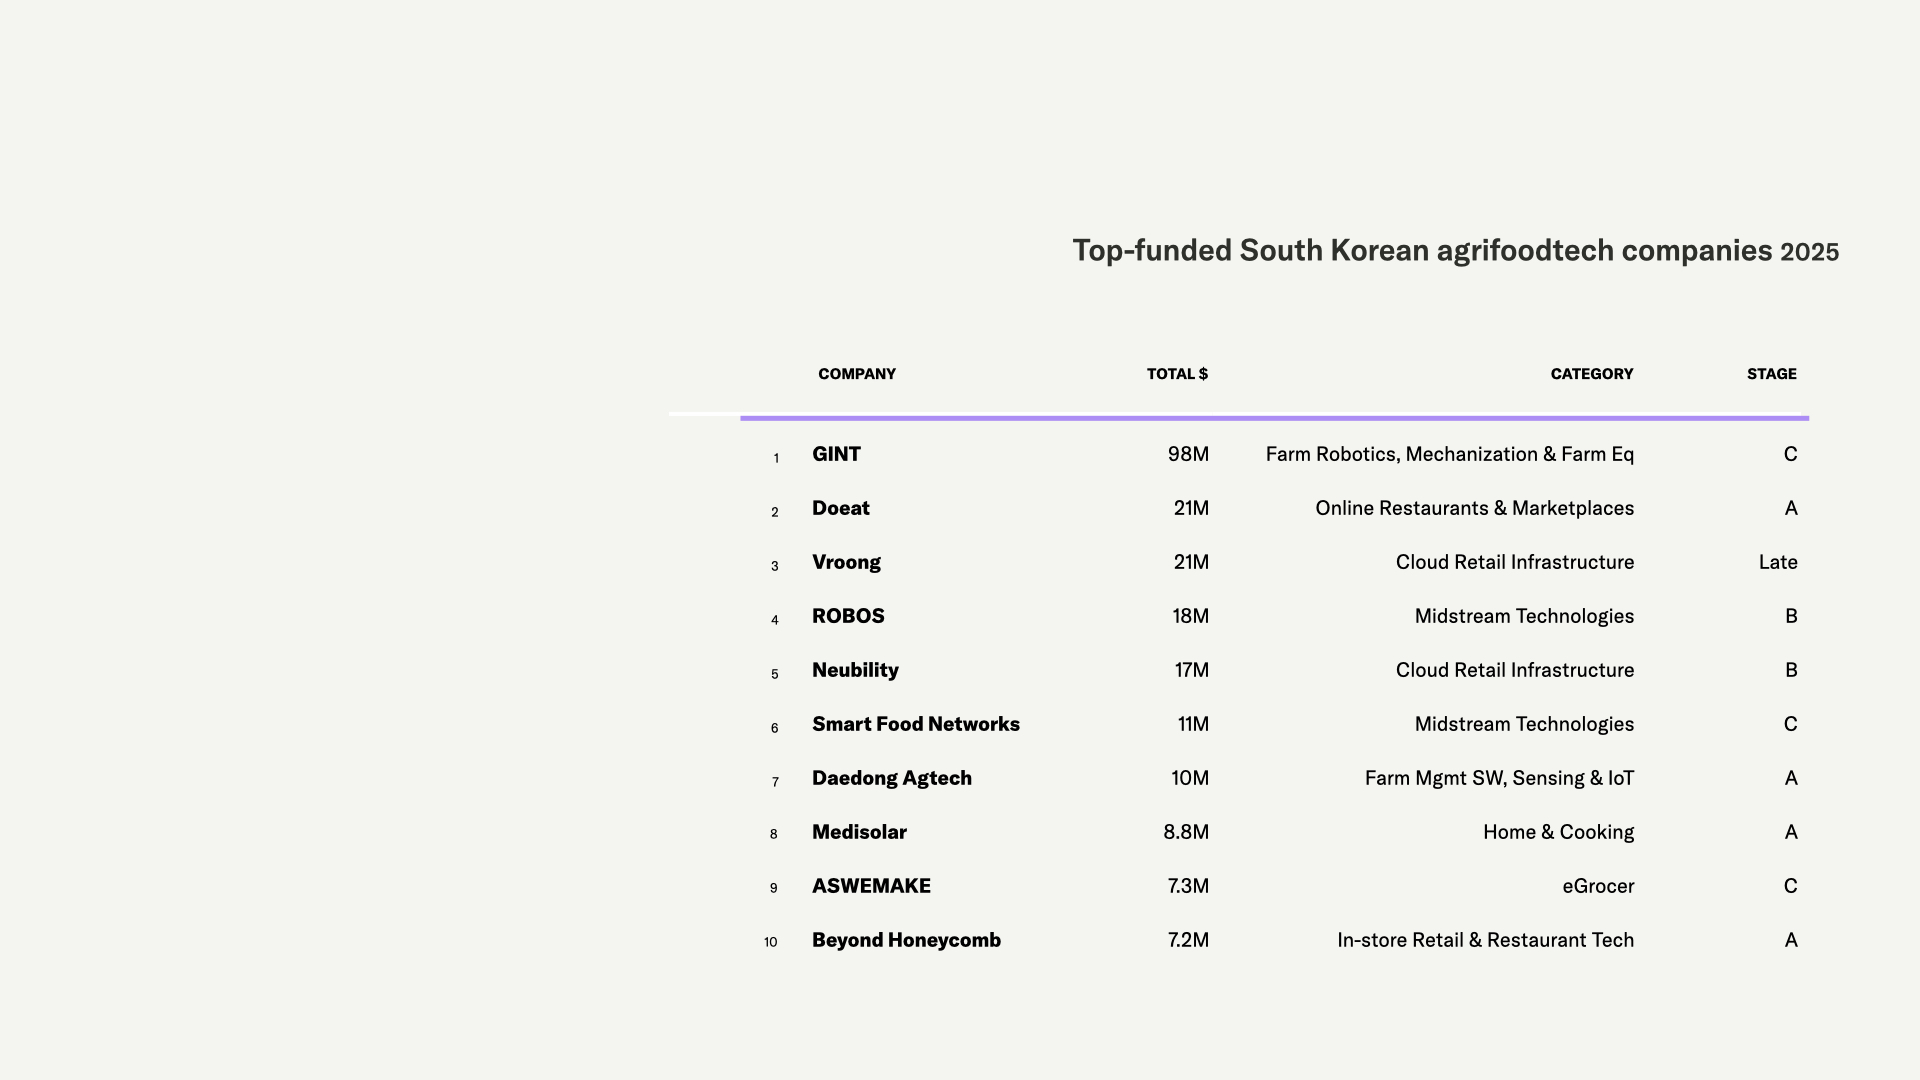Click the 98M funding total

(x=1188, y=454)
